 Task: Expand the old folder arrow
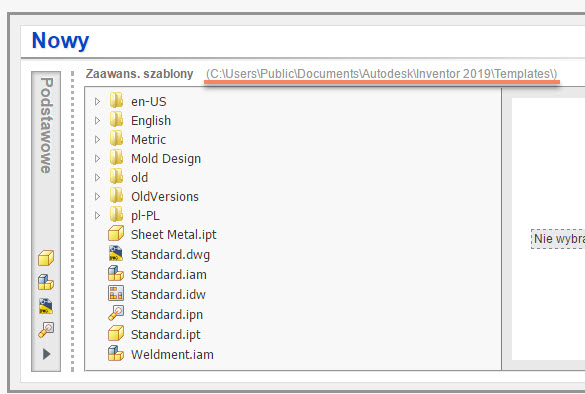97,178
